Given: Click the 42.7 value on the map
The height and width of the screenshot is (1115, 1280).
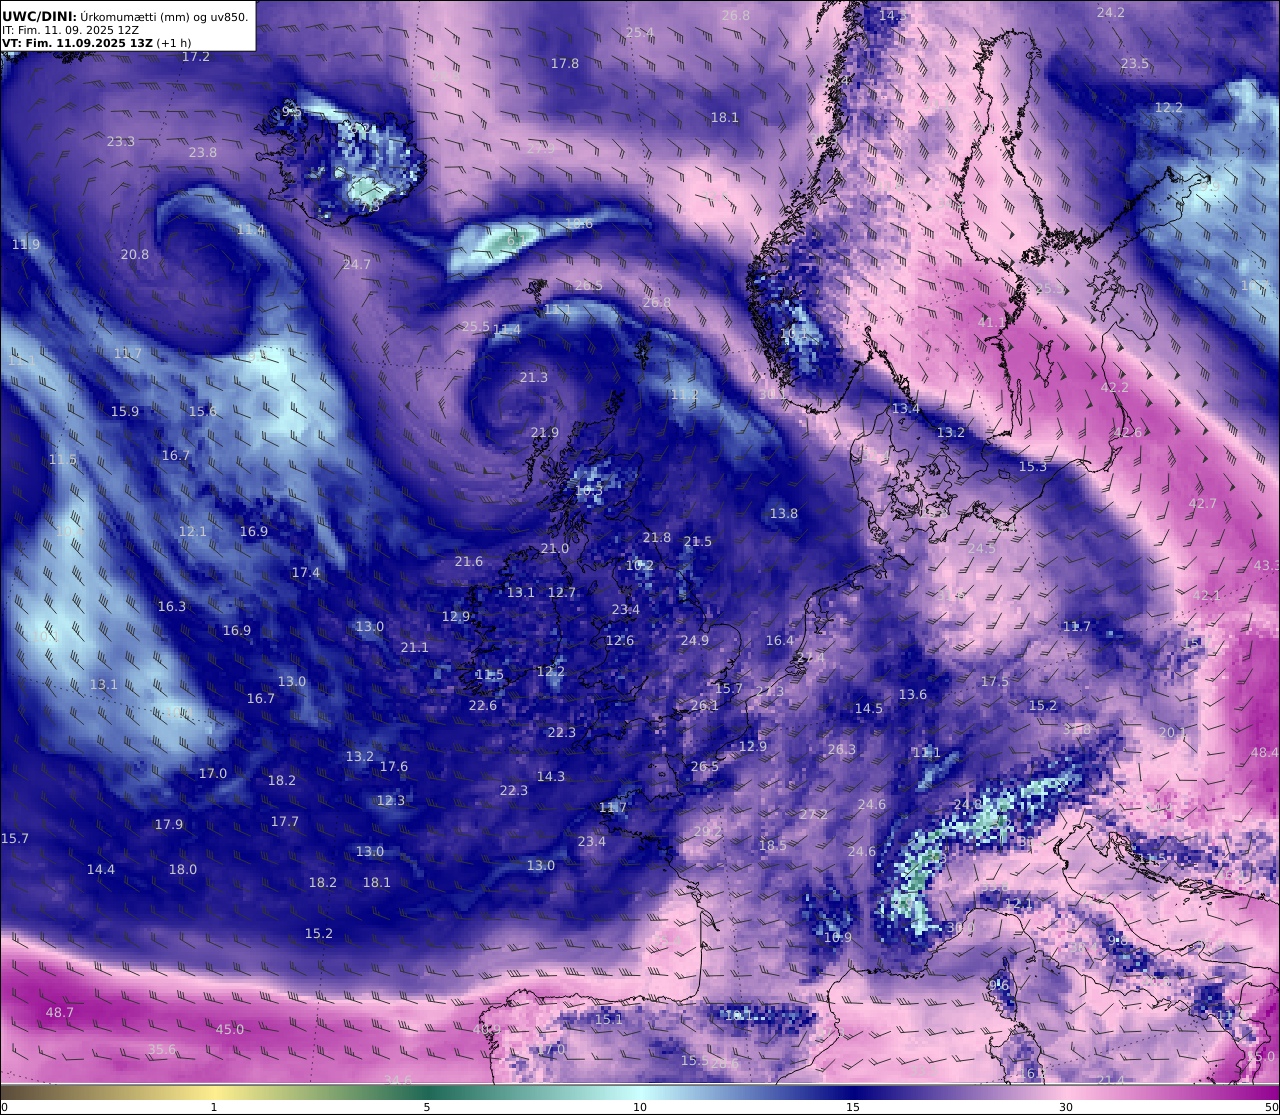Looking at the screenshot, I should coord(1203,504).
